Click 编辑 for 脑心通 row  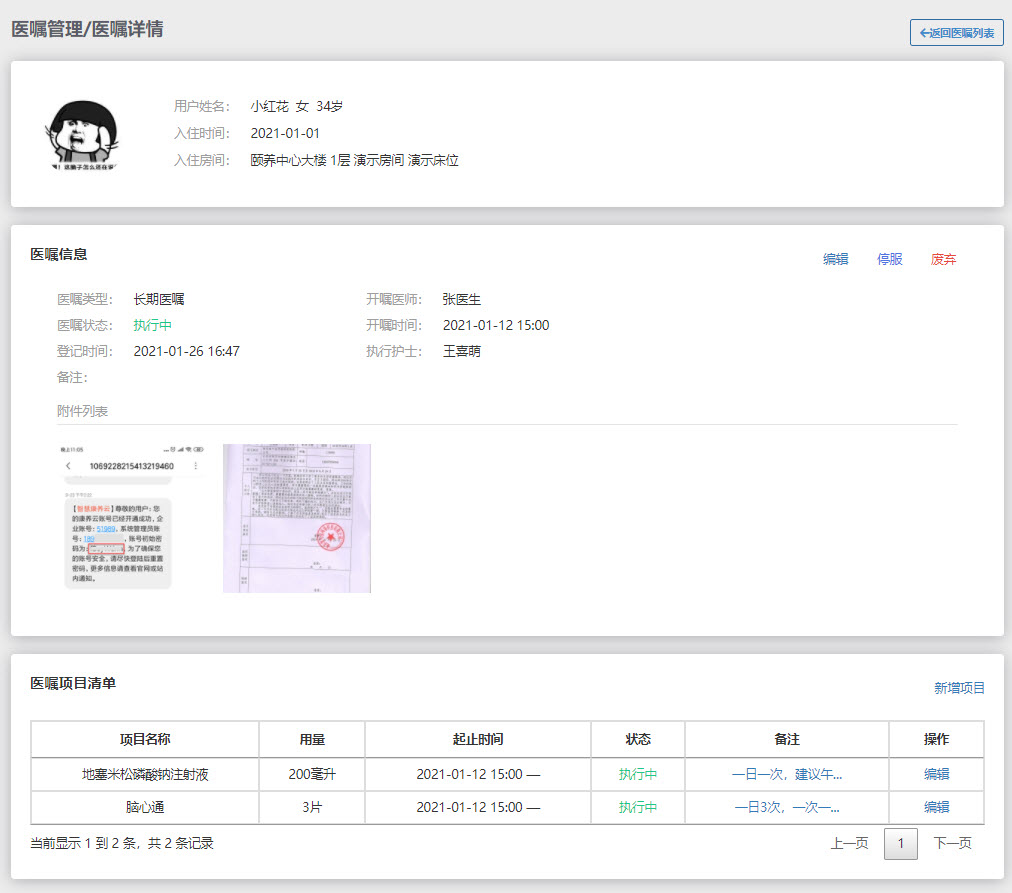point(936,807)
